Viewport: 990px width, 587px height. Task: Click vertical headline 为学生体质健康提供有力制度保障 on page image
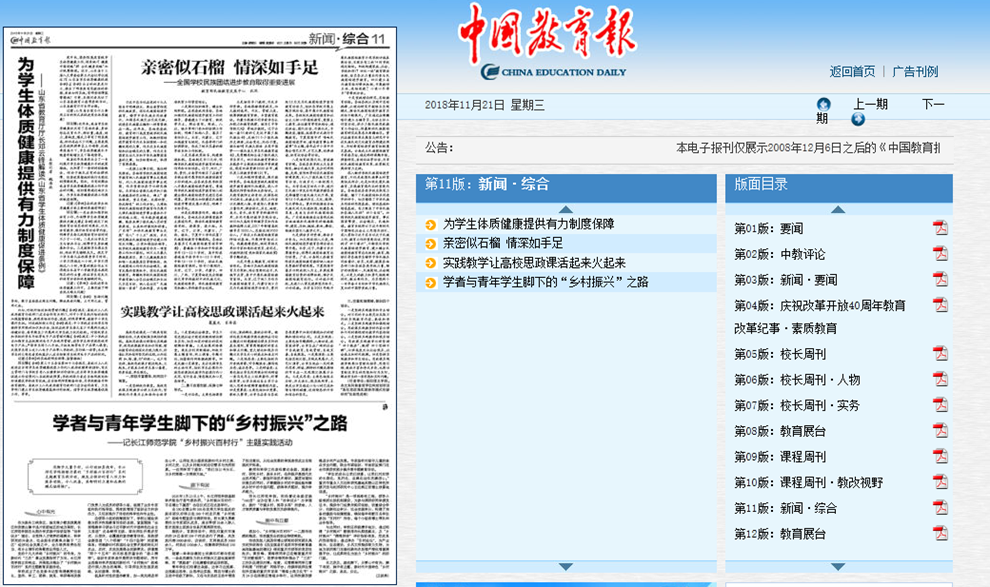pyautogui.click(x=25, y=172)
